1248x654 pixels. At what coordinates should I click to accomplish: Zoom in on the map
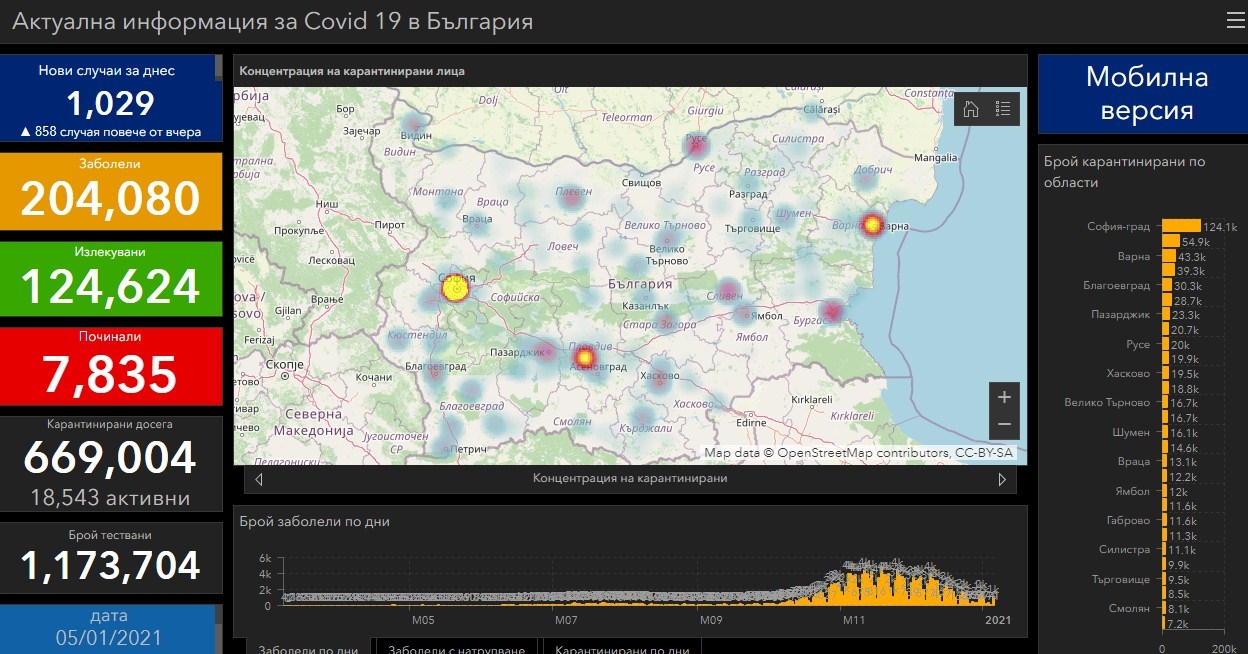[x=1004, y=397]
